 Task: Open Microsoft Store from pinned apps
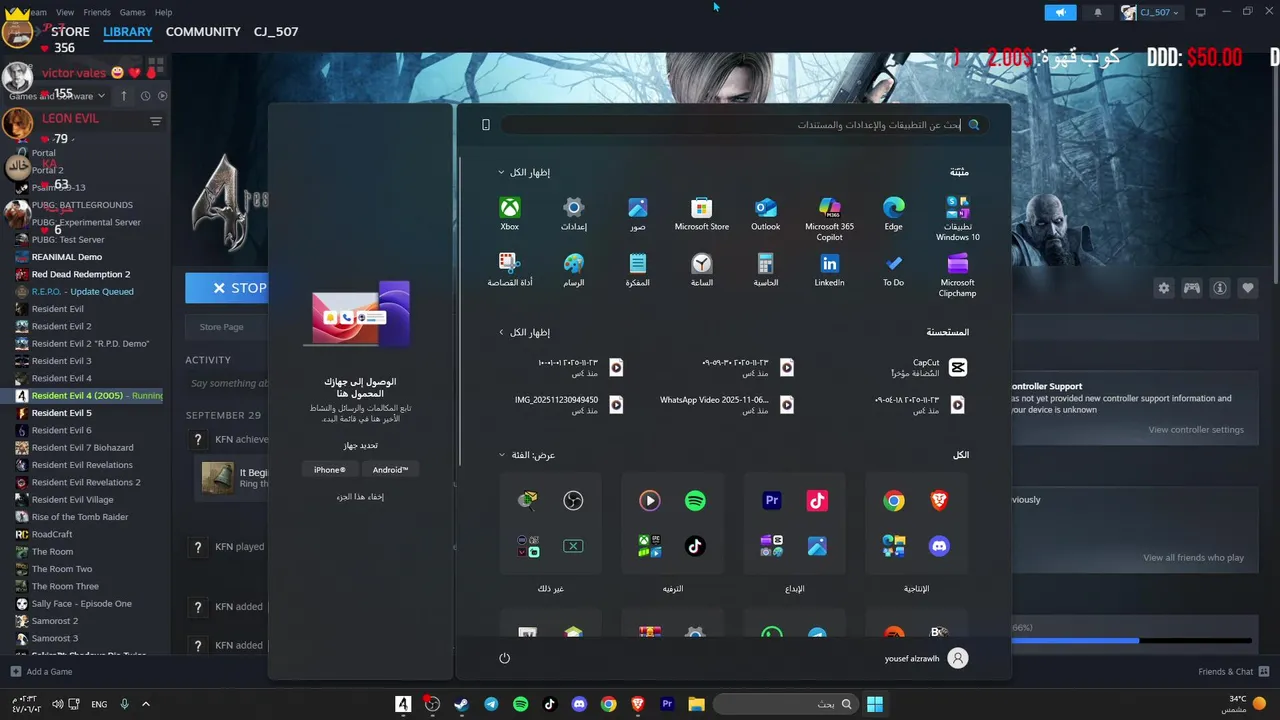pyautogui.click(x=702, y=214)
